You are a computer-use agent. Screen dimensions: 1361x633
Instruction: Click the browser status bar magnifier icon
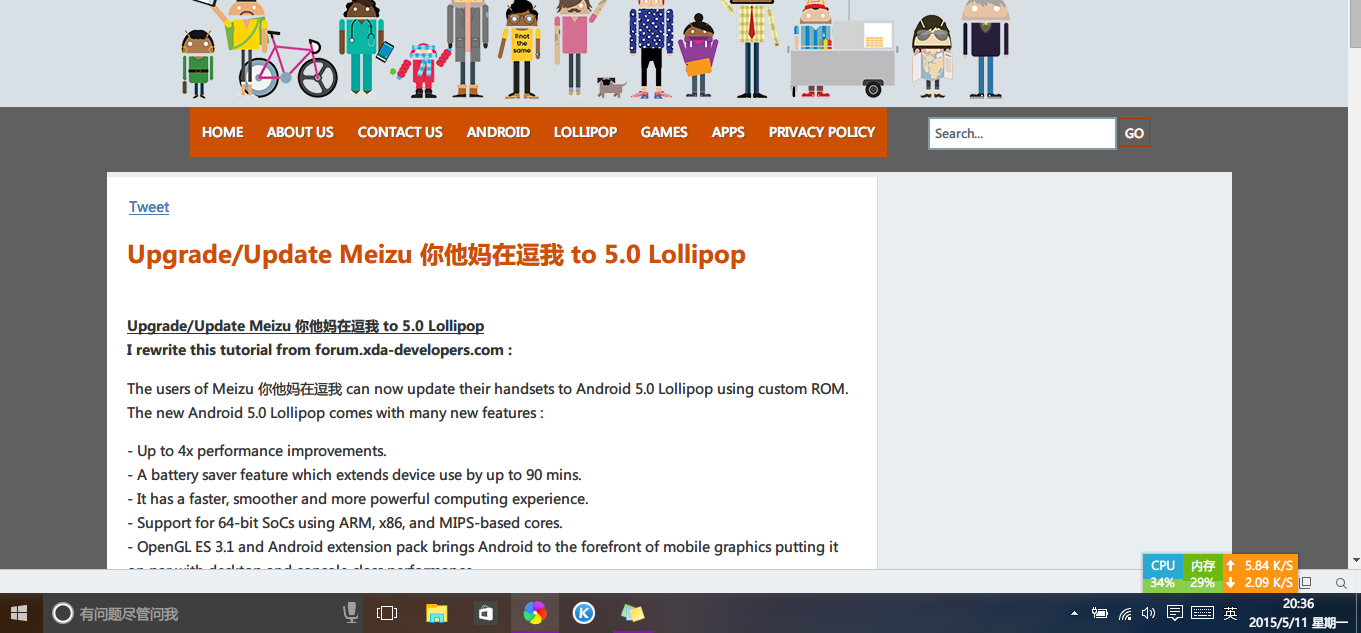click(x=1341, y=582)
